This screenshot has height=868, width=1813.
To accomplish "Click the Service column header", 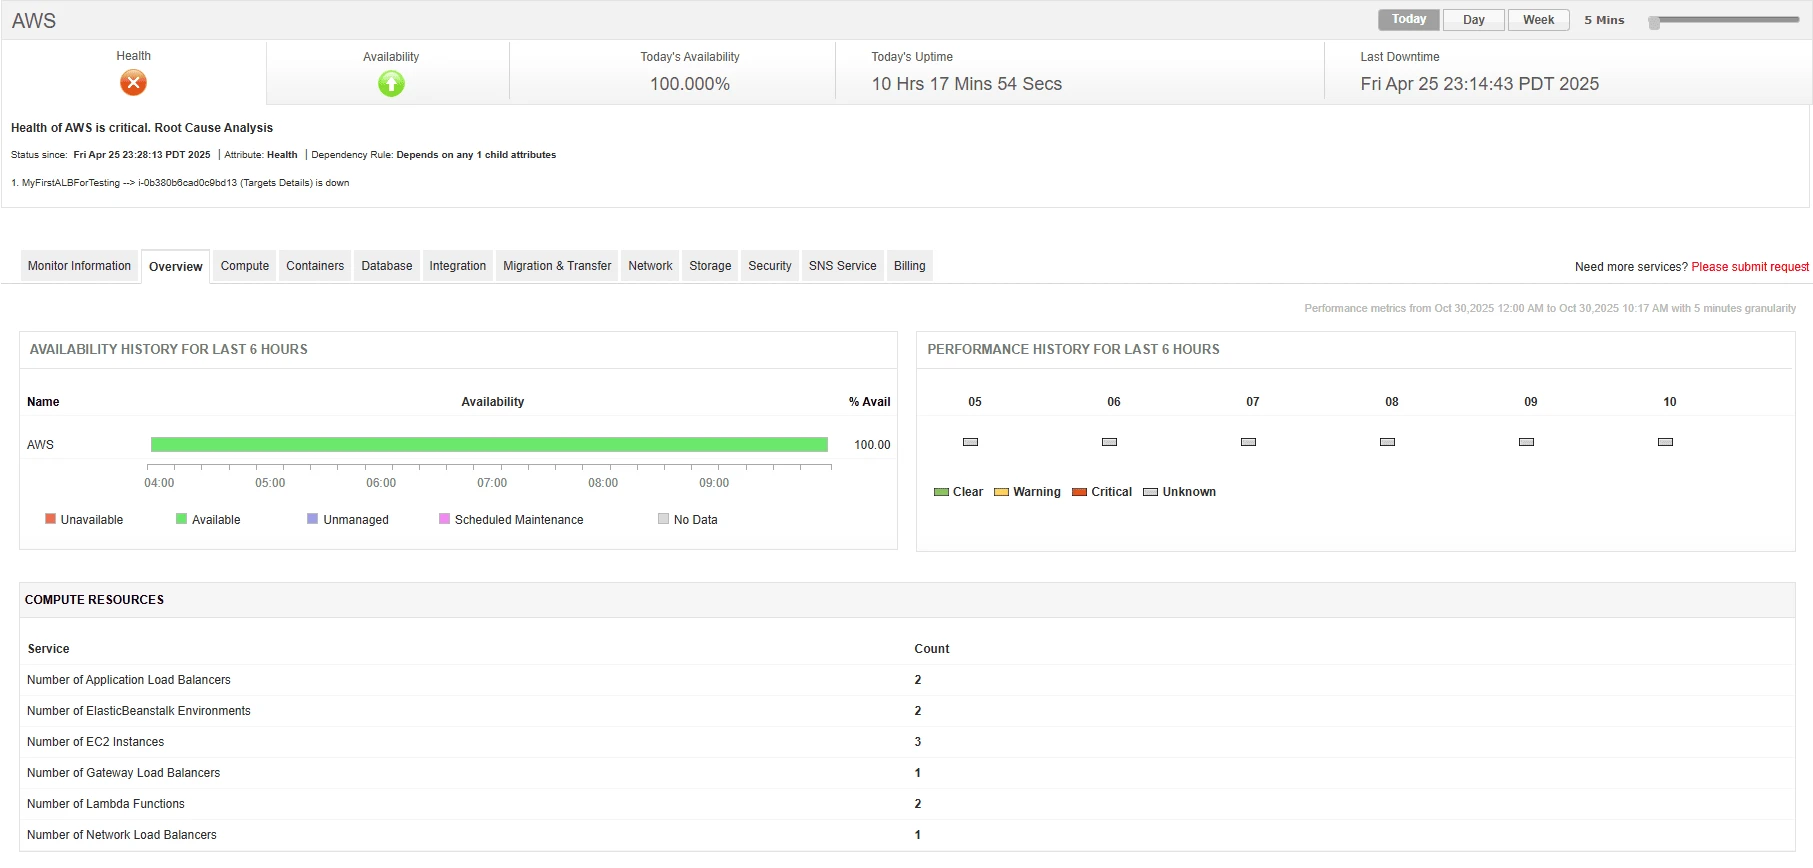I will coord(48,649).
